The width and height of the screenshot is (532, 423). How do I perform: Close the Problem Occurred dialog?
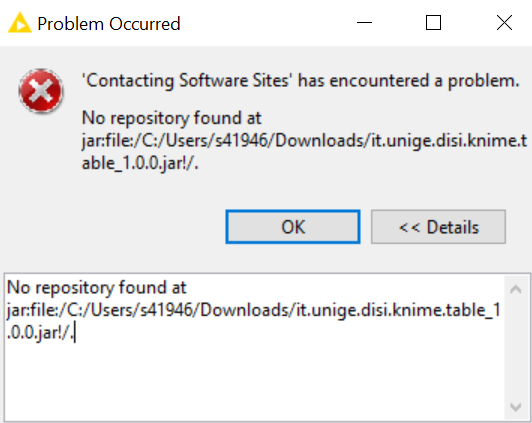click(504, 23)
